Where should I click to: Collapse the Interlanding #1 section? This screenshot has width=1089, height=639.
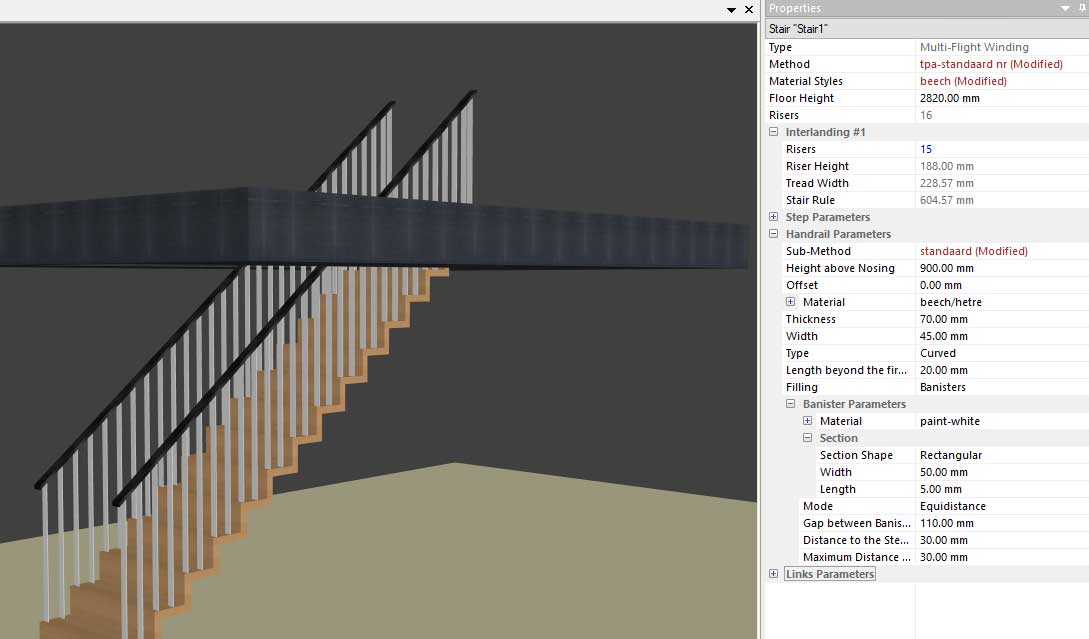coord(773,132)
